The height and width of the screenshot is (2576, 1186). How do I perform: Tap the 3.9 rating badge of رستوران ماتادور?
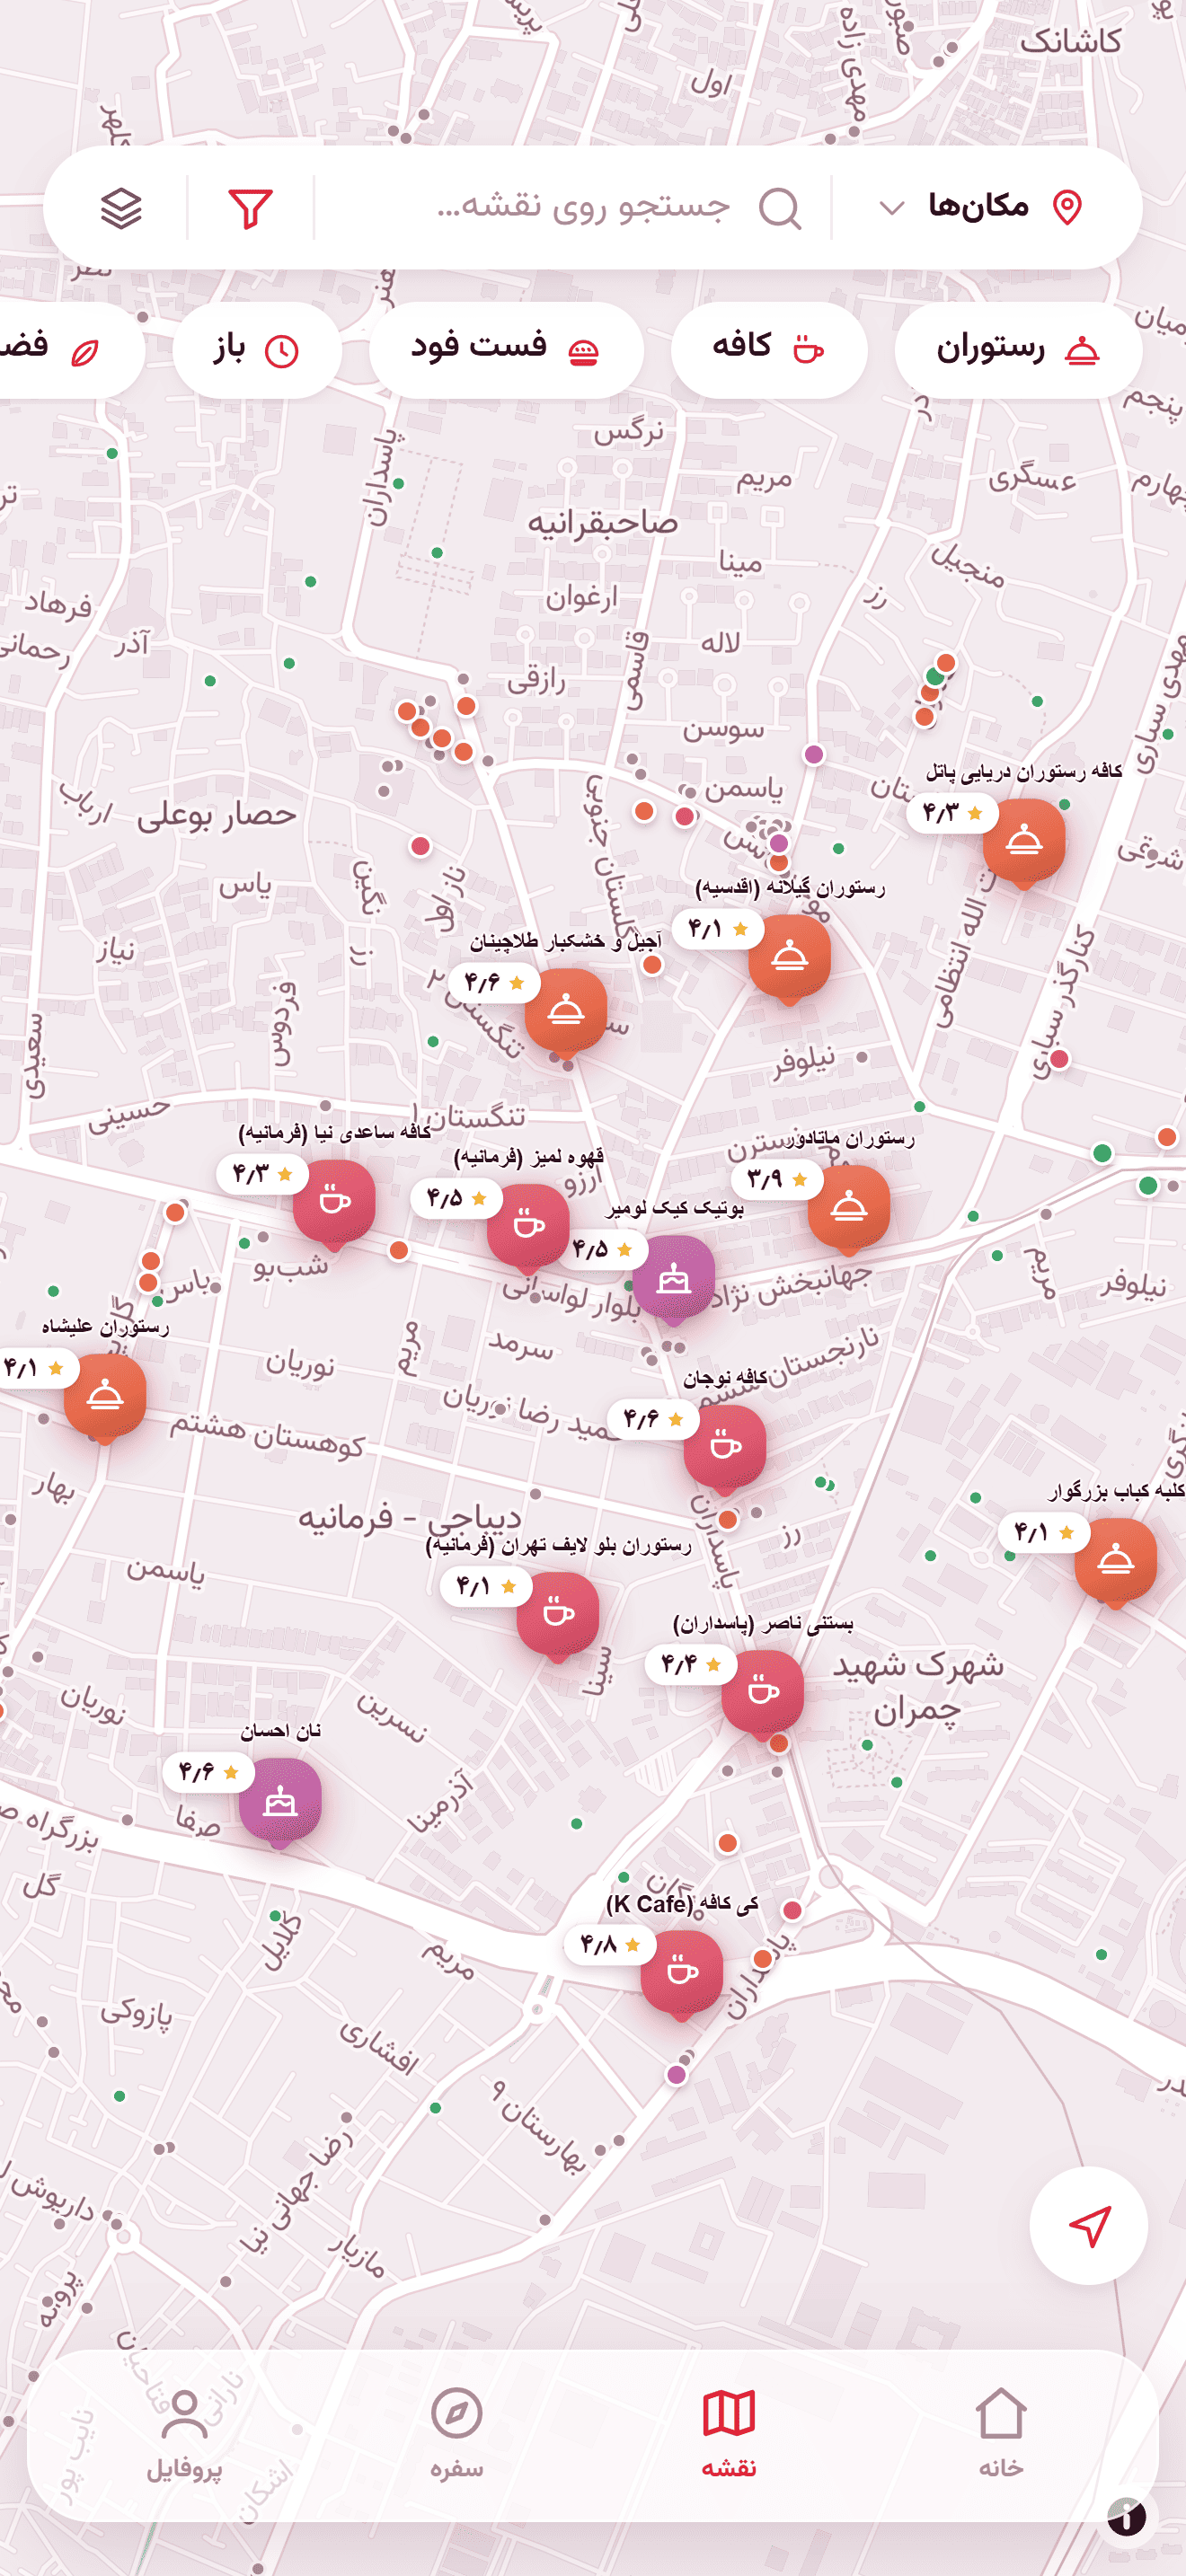click(x=777, y=1179)
